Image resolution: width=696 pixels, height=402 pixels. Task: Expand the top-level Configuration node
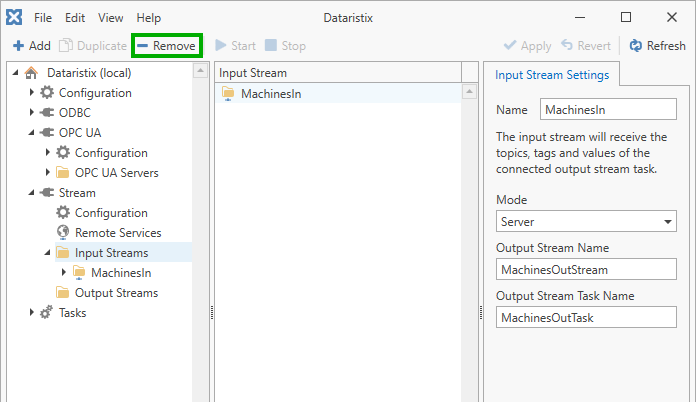(32, 92)
